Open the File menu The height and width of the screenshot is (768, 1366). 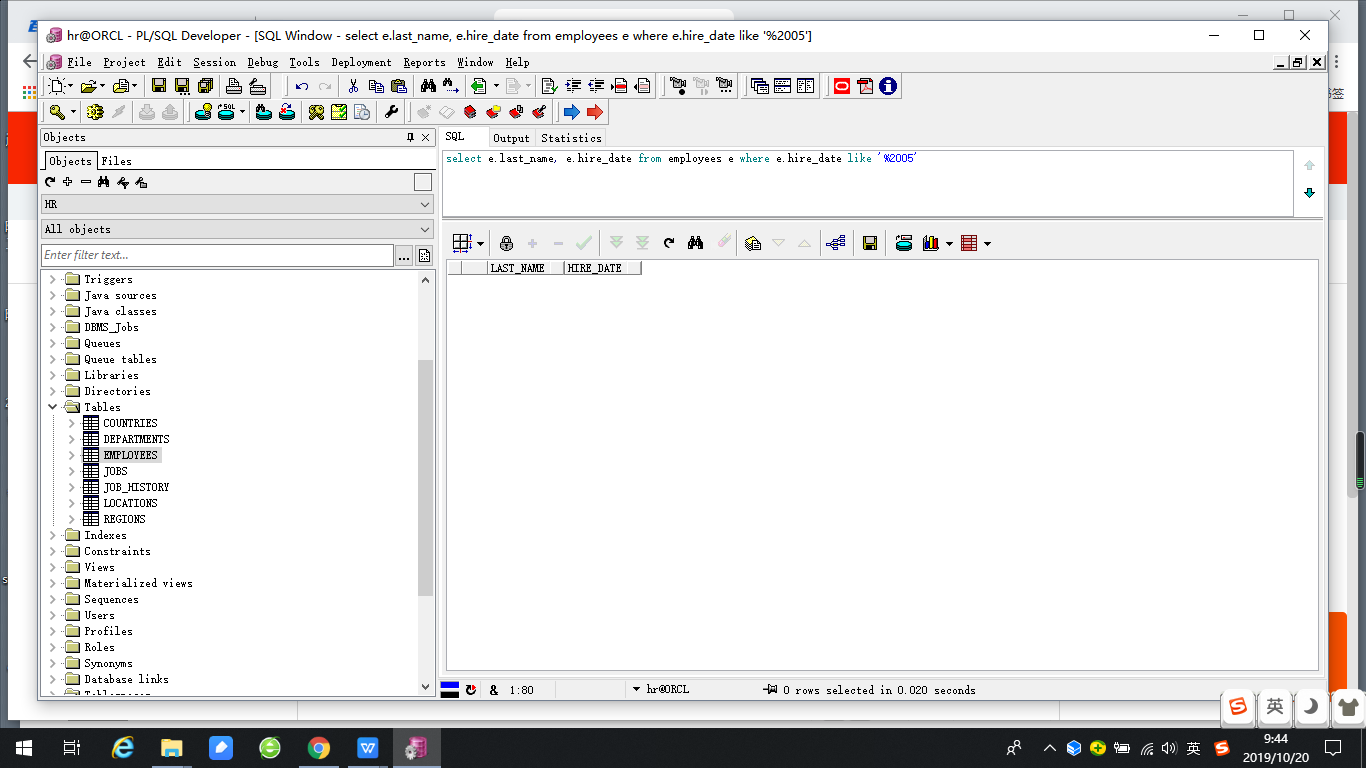(x=79, y=62)
